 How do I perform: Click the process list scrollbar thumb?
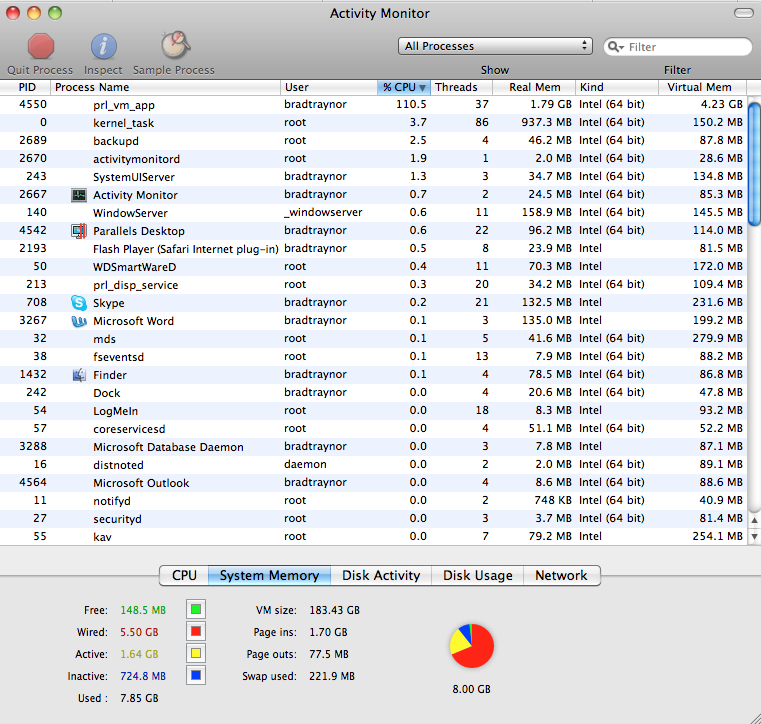point(754,164)
